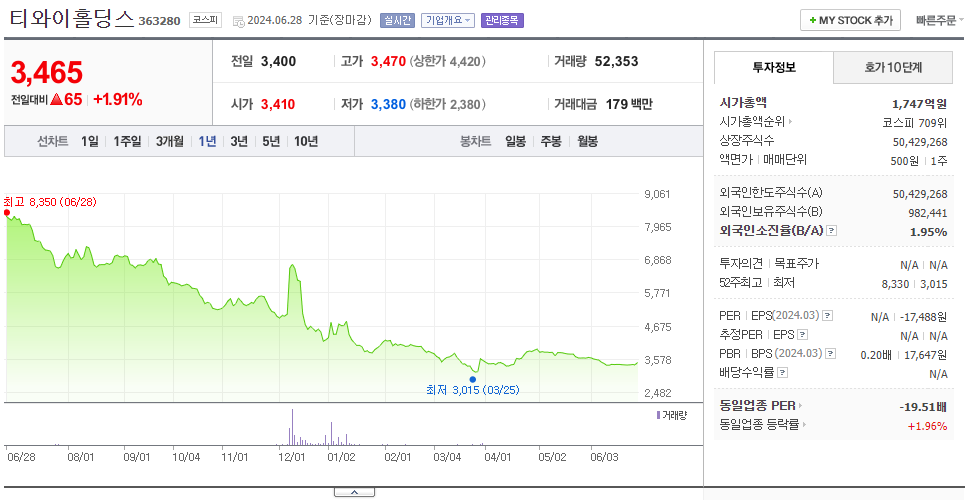
Task: Click the 동일업종 등락률 value +1.96%
Action: point(927,426)
